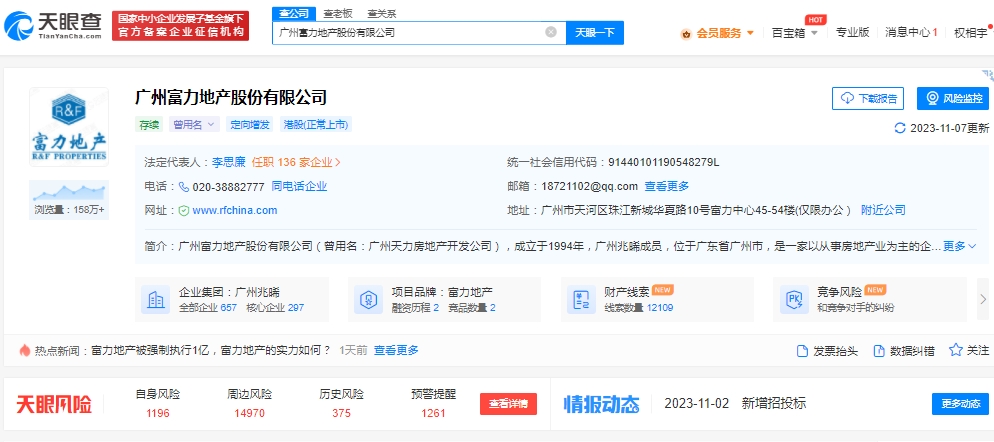Click the 项目品牌 hexagon icon

point(368,299)
